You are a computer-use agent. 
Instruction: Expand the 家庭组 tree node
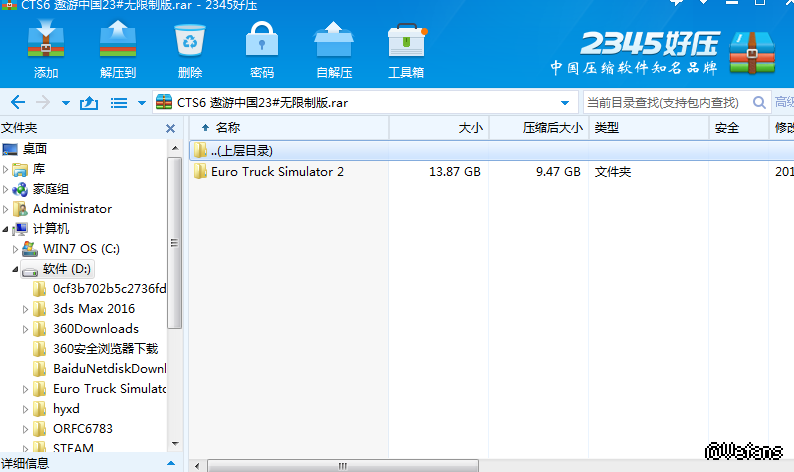(6, 189)
